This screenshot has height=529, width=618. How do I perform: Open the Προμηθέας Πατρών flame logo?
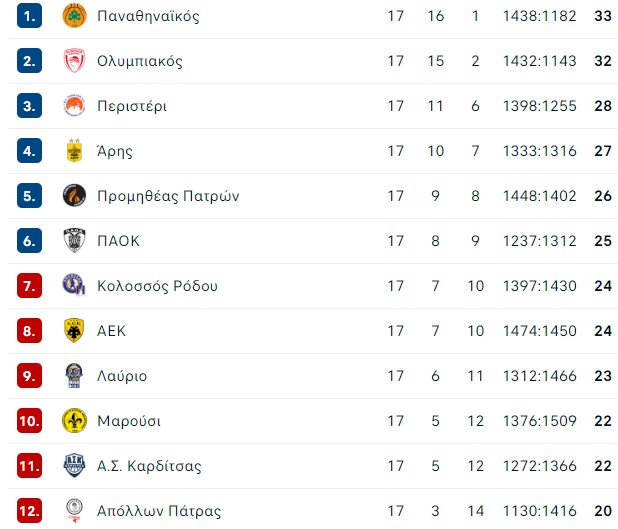[x=74, y=196]
